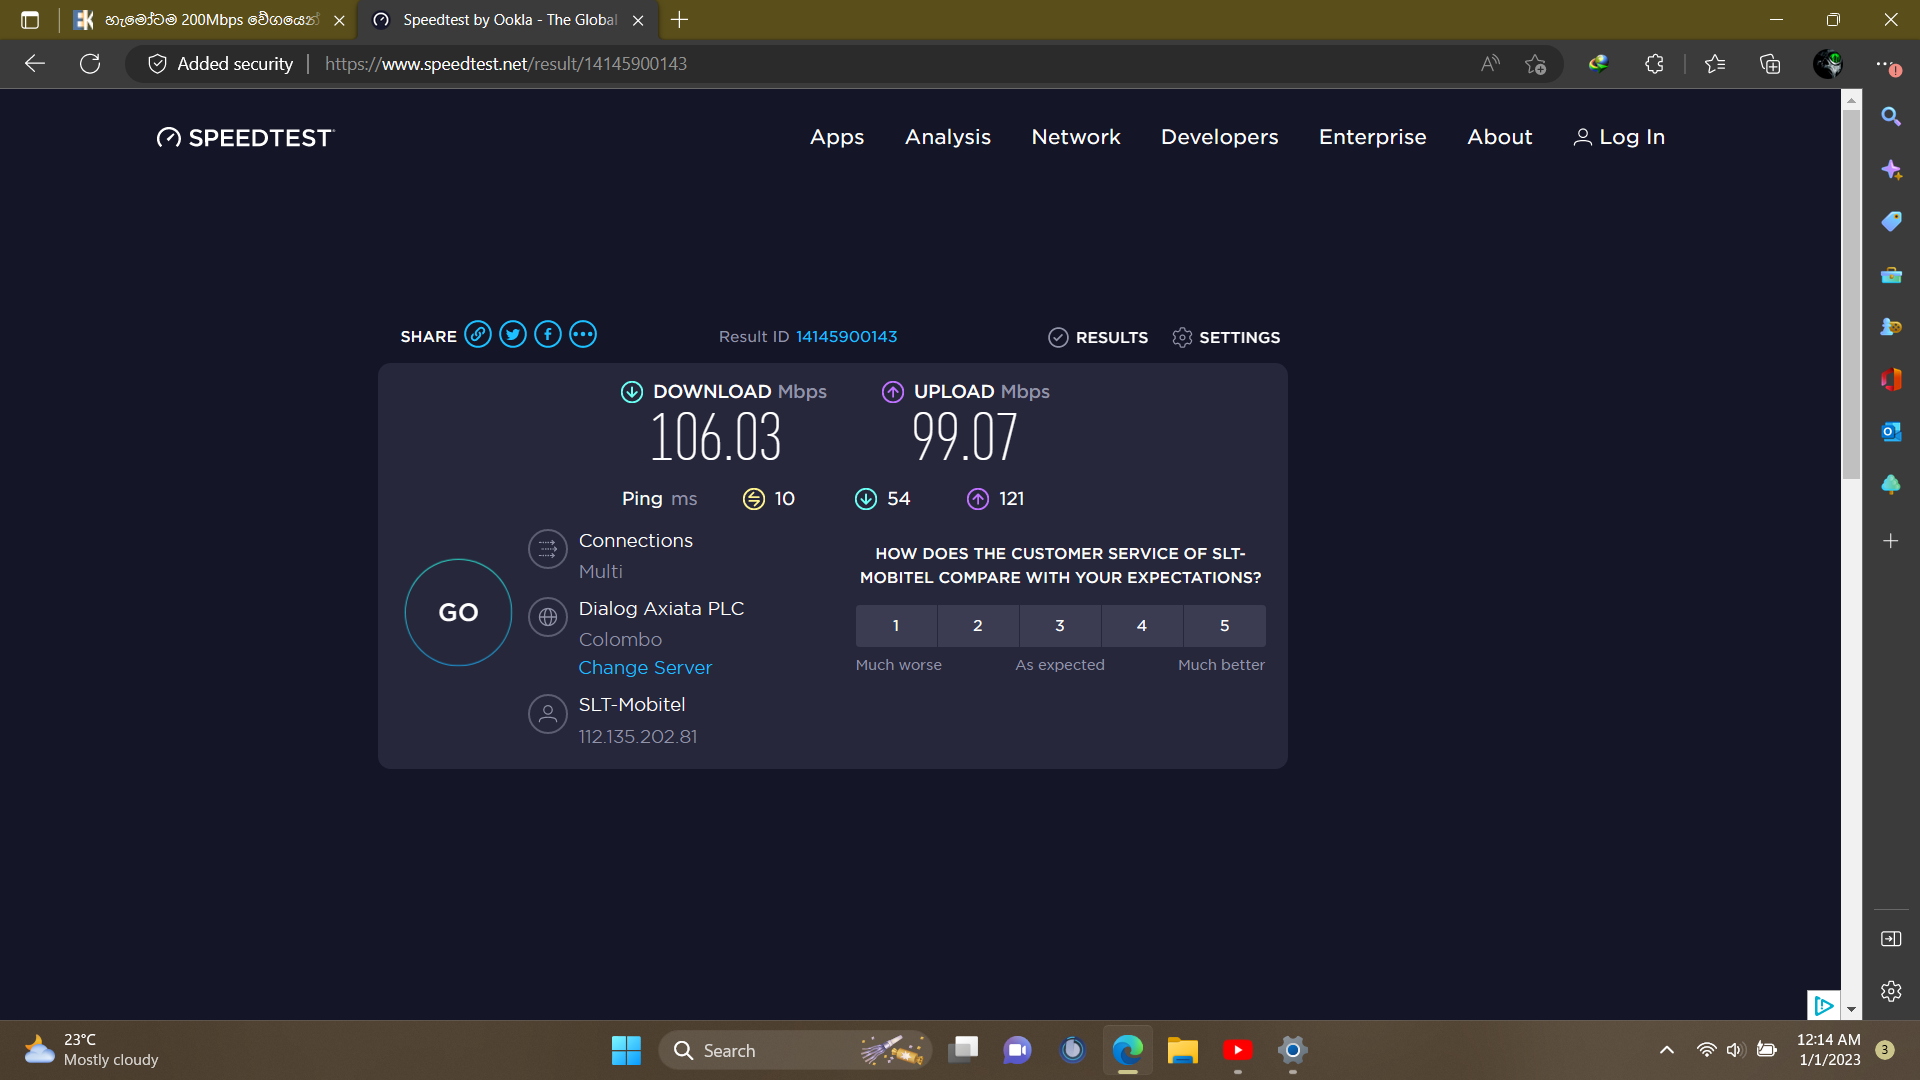The height and width of the screenshot is (1080, 1920).
Task: Toggle the sidebar visibility button
Action: point(1890,938)
